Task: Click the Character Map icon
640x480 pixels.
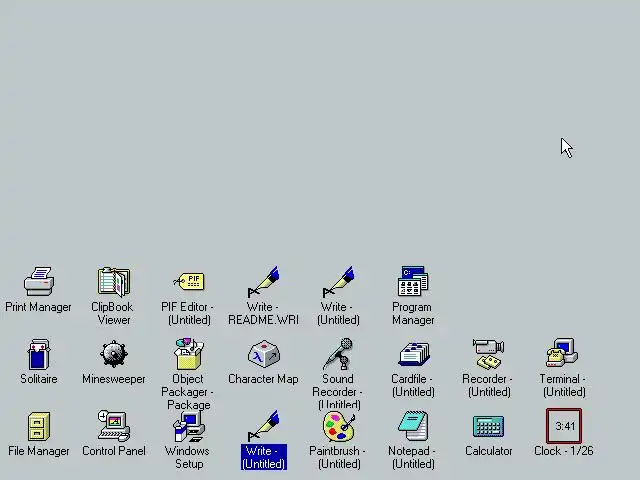Action: [x=264, y=353]
